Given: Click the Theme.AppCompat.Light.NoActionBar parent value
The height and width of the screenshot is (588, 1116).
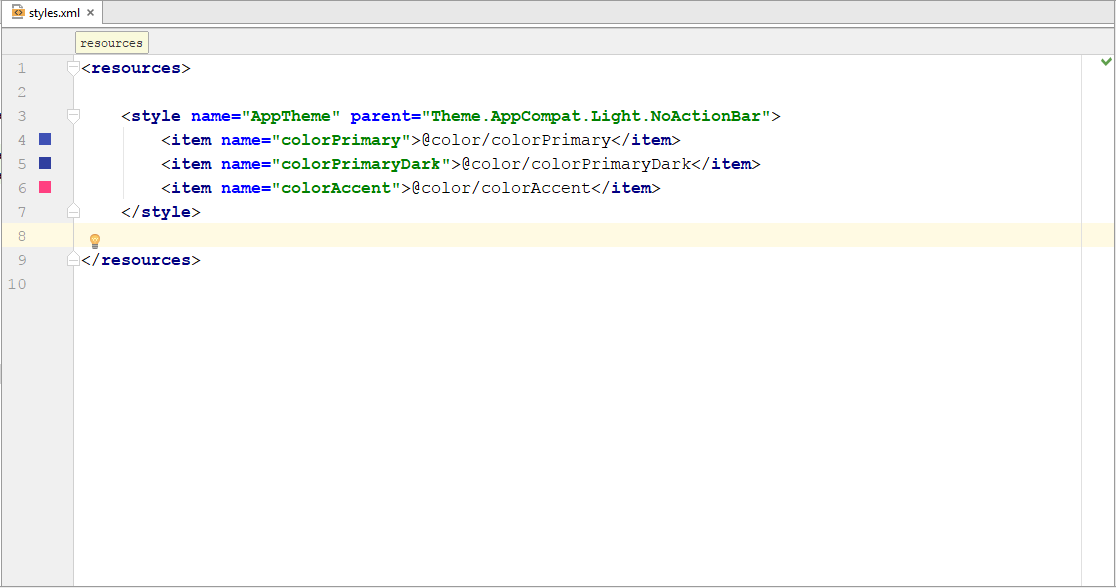Looking at the screenshot, I should click(x=585, y=115).
